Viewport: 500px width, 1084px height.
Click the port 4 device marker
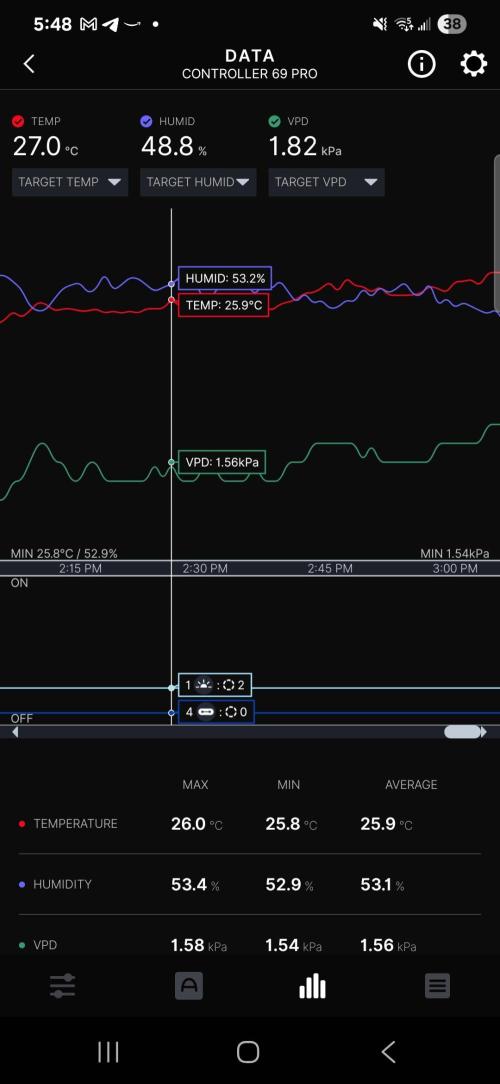pos(216,712)
